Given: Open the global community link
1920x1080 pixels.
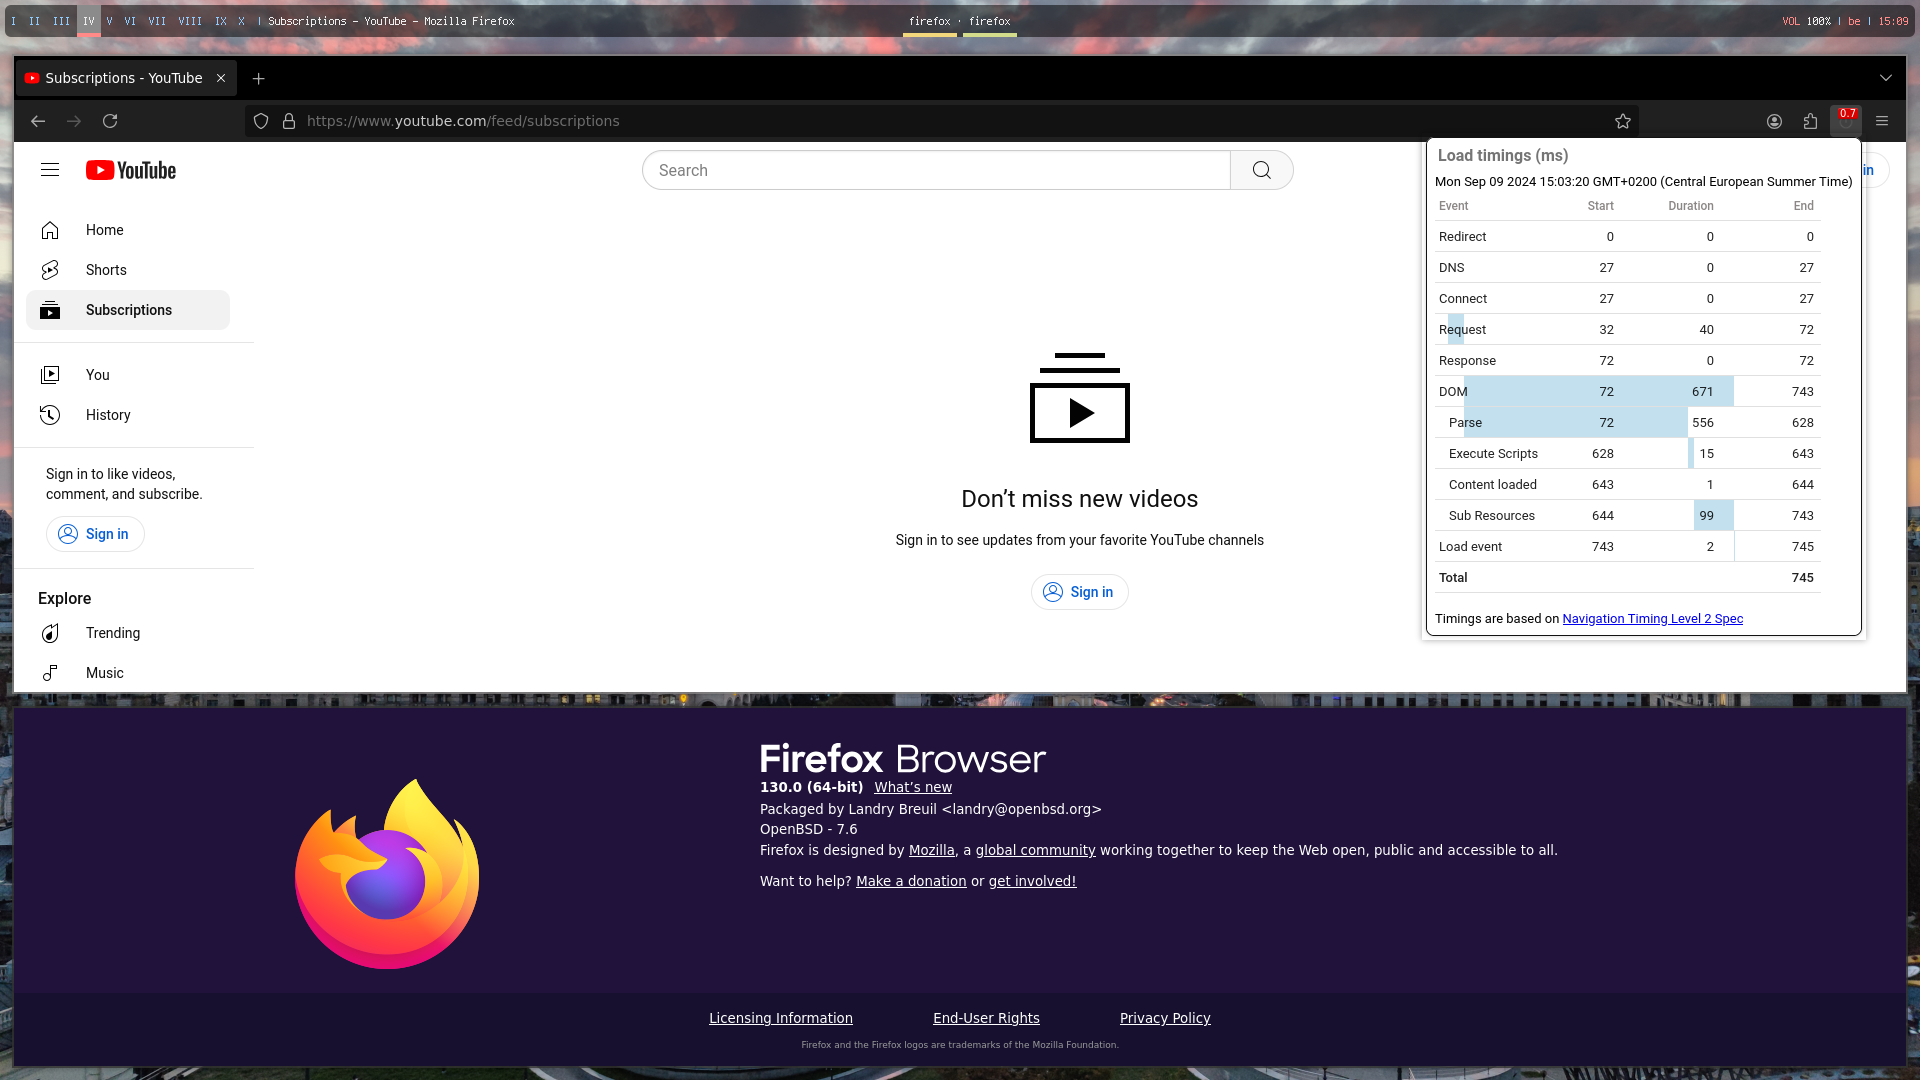Looking at the screenshot, I should pos(1035,850).
